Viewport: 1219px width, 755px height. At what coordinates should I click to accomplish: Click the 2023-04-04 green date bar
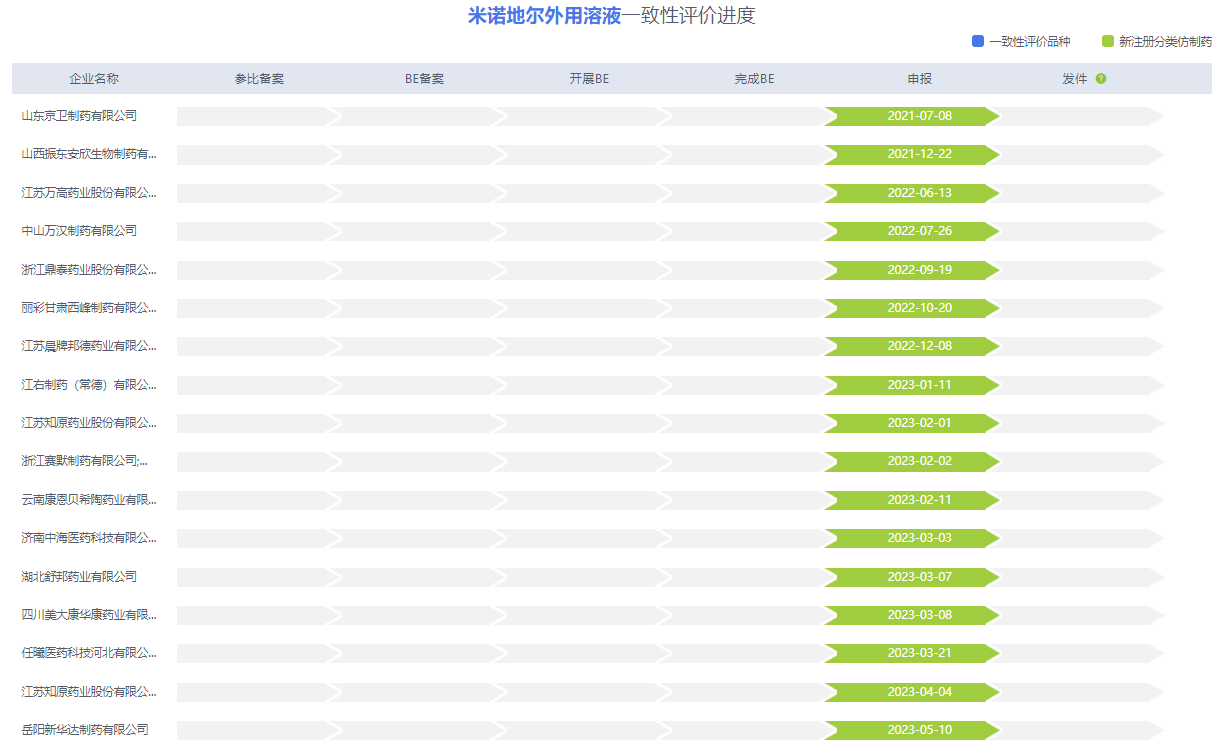[912, 692]
